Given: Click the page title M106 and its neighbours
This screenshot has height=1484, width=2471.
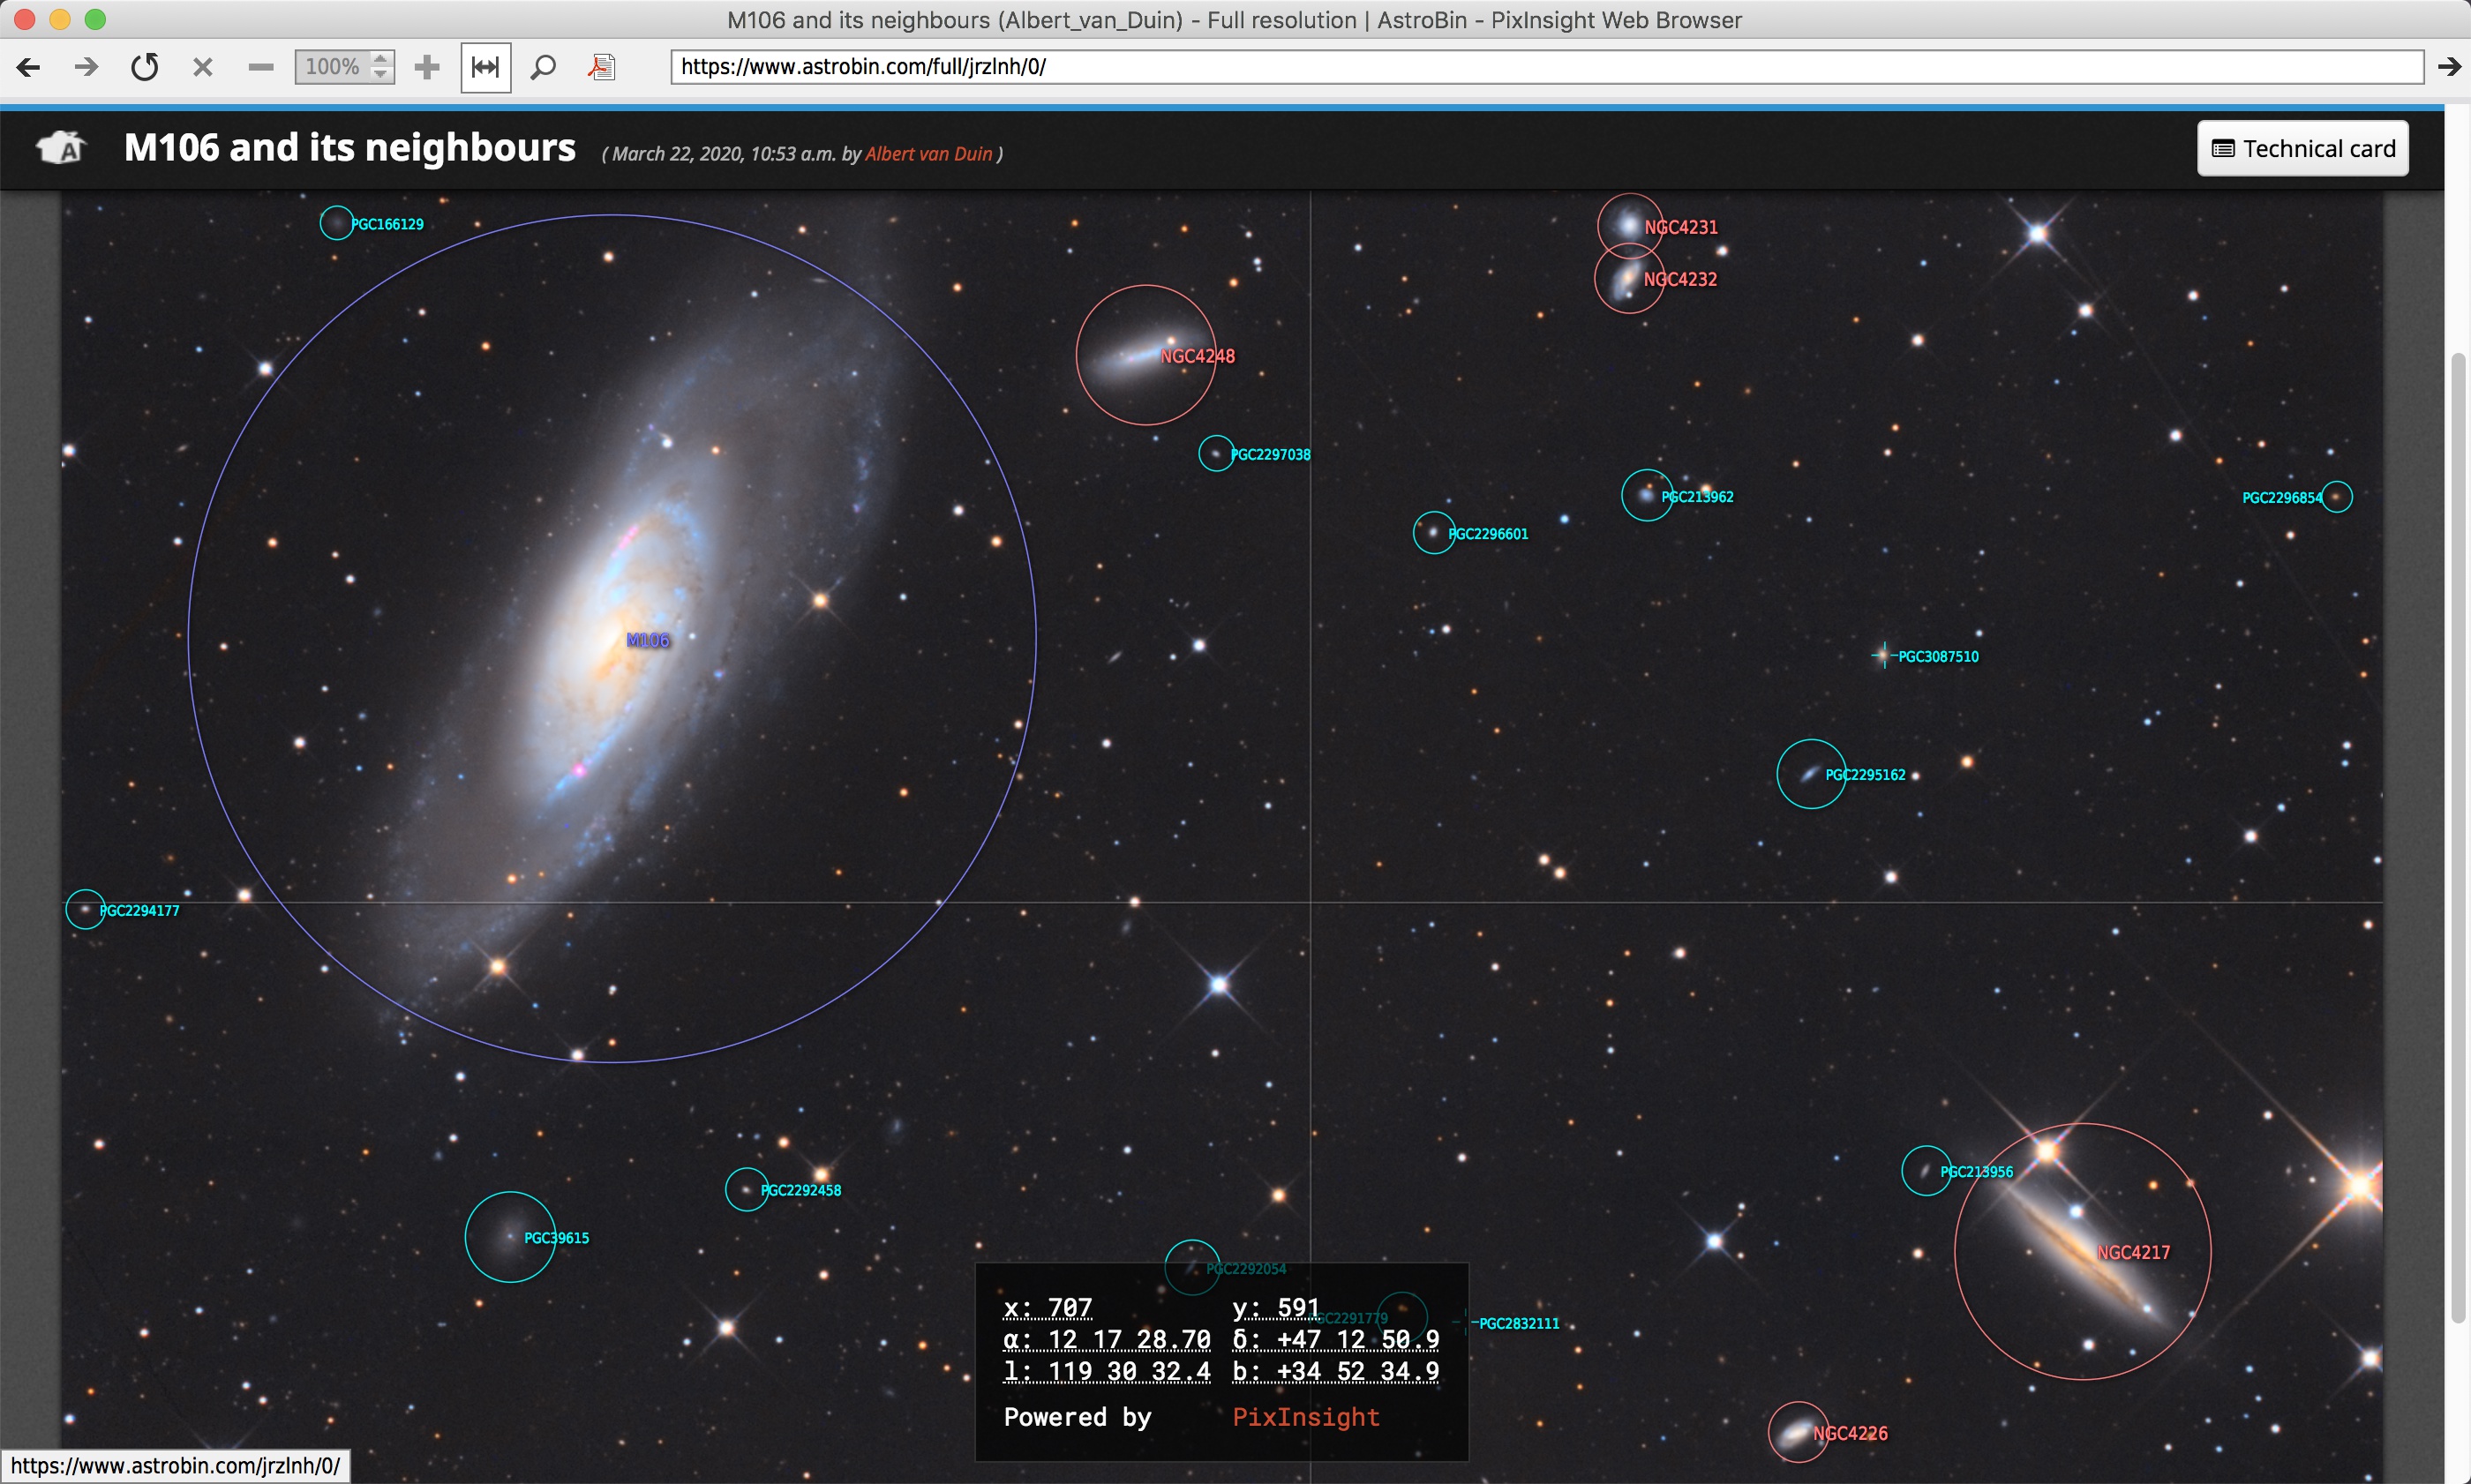Looking at the screenshot, I should tap(350, 148).
